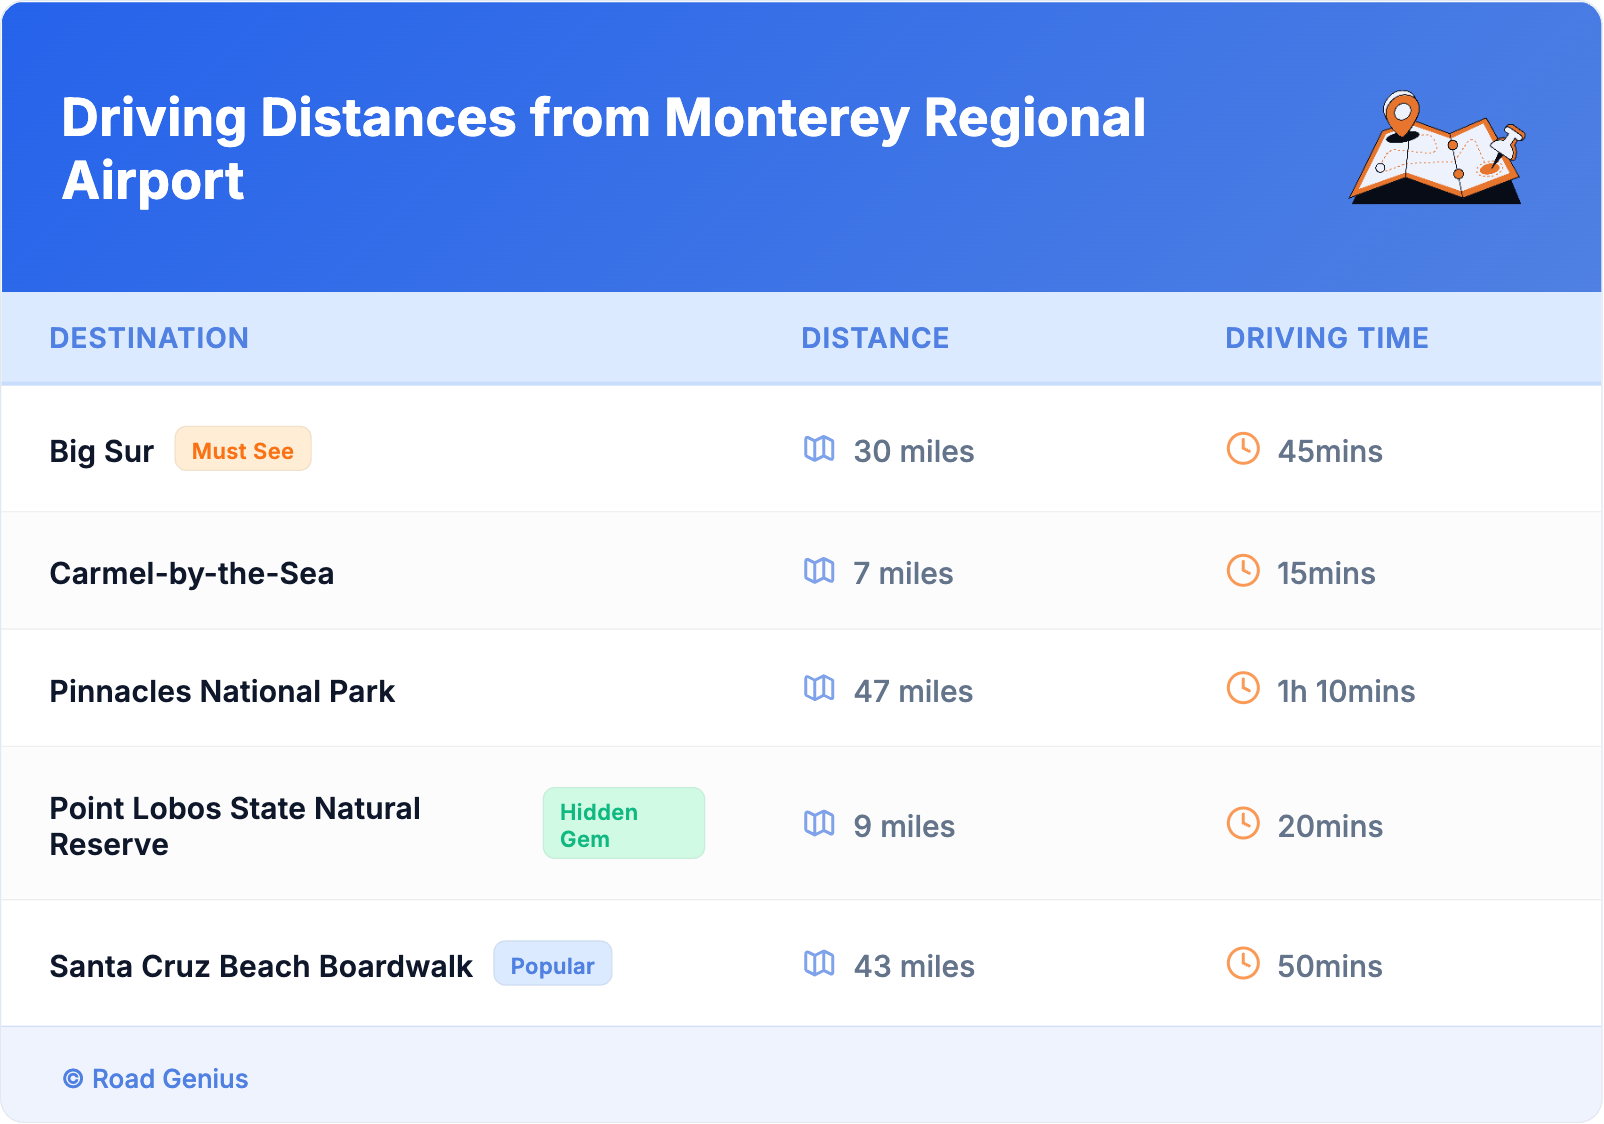Click the Must See badge

tap(243, 450)
